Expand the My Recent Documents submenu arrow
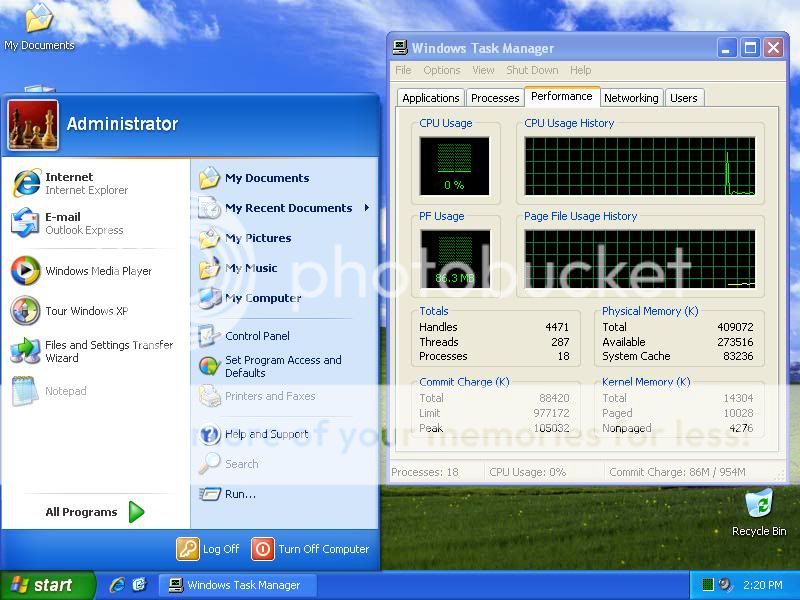Viewport: 800px width, 600px height. (367, 208)
